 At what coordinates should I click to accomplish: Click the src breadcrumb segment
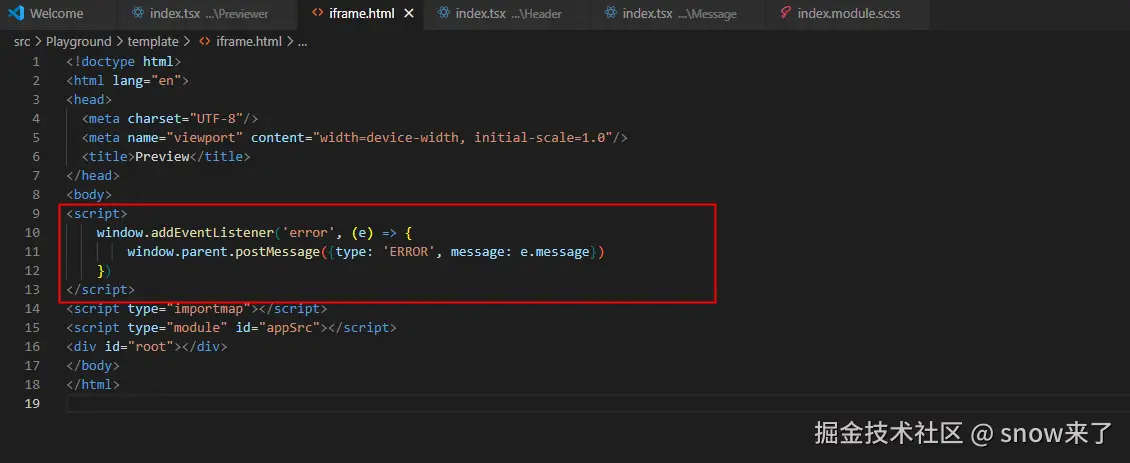click(x=22, y=41)
